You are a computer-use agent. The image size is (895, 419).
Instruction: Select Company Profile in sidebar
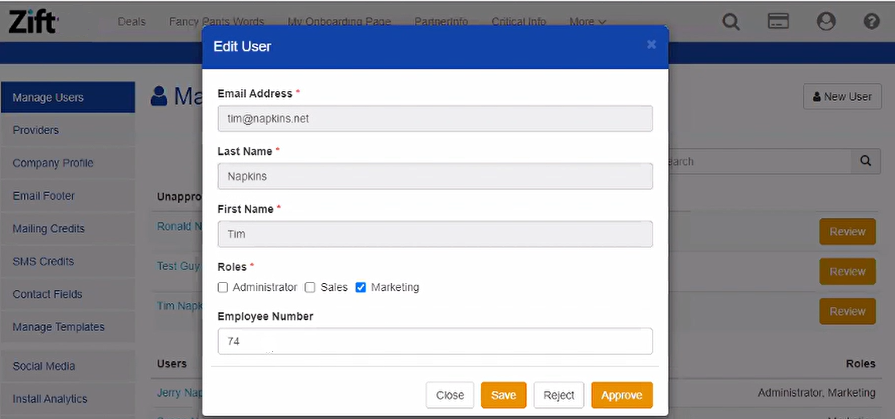click(x=67, y=163)
